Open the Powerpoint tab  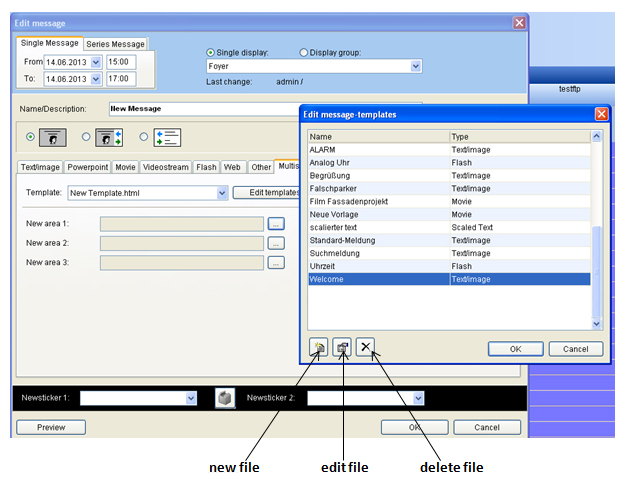(x=88, y=167)
